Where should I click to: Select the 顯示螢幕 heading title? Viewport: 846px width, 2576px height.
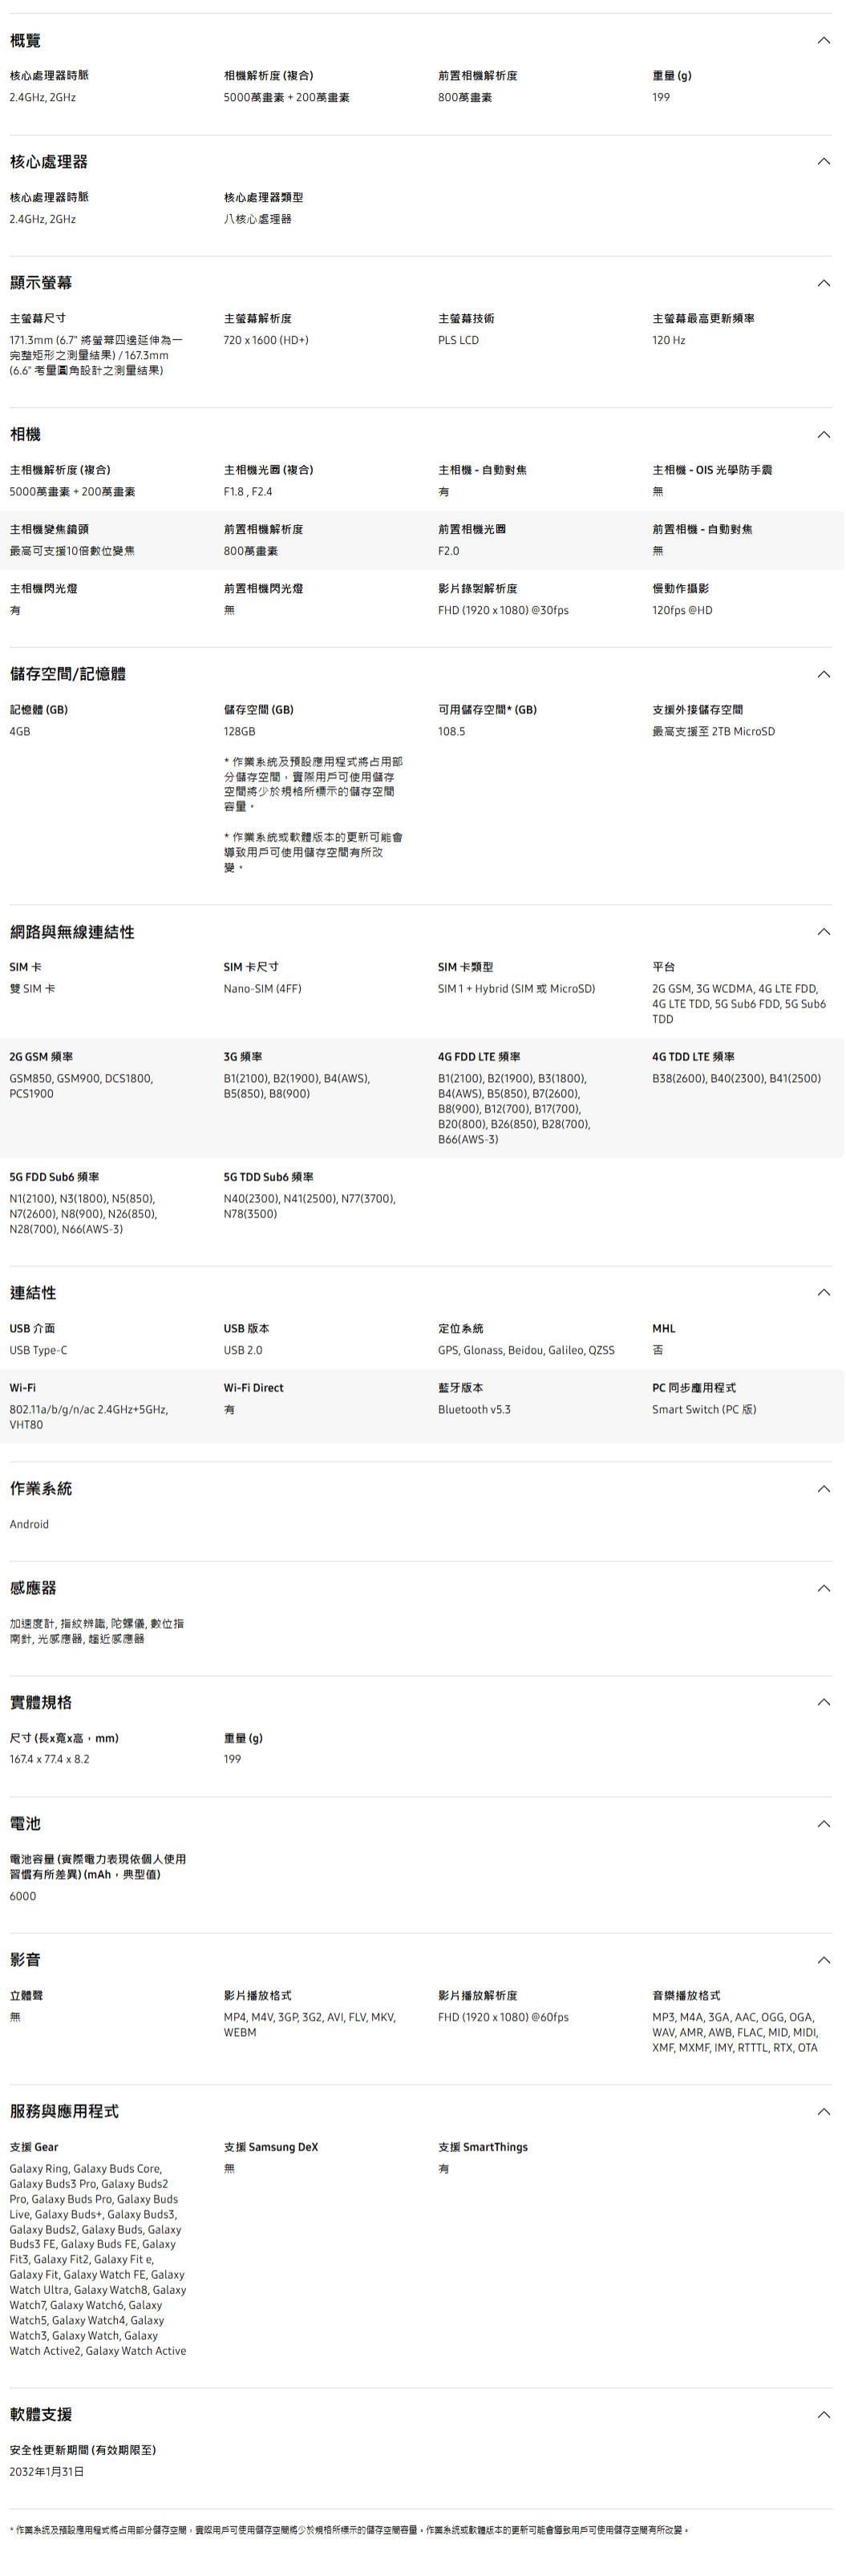(x=41, y=283)
